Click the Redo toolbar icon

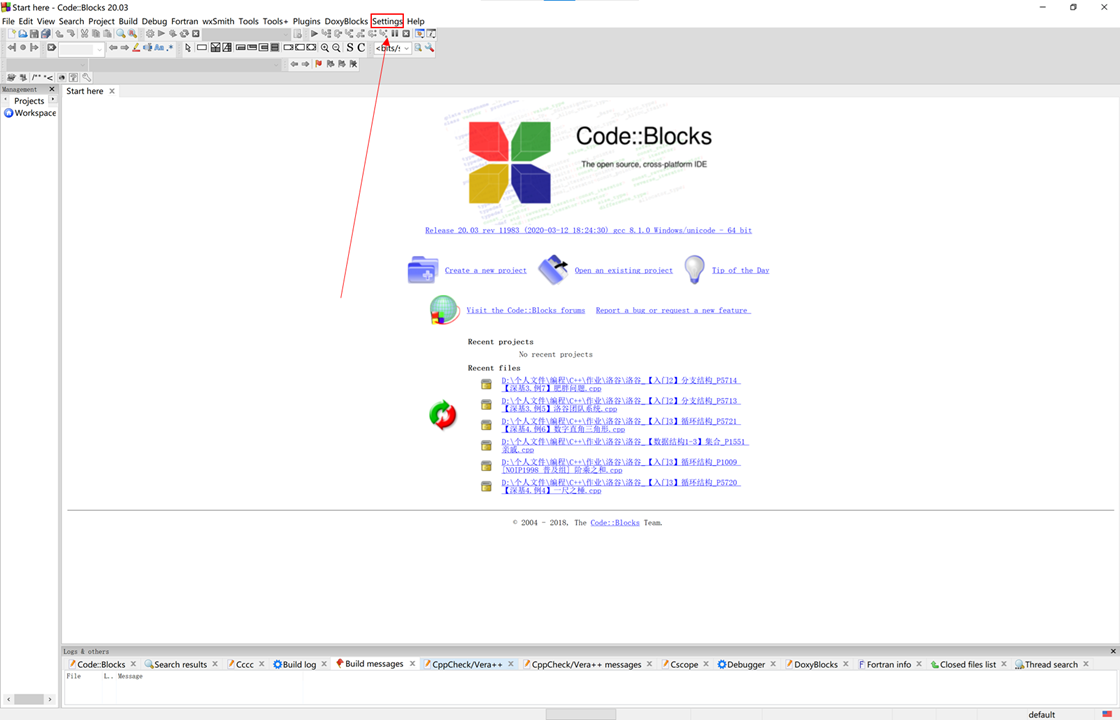71,34
